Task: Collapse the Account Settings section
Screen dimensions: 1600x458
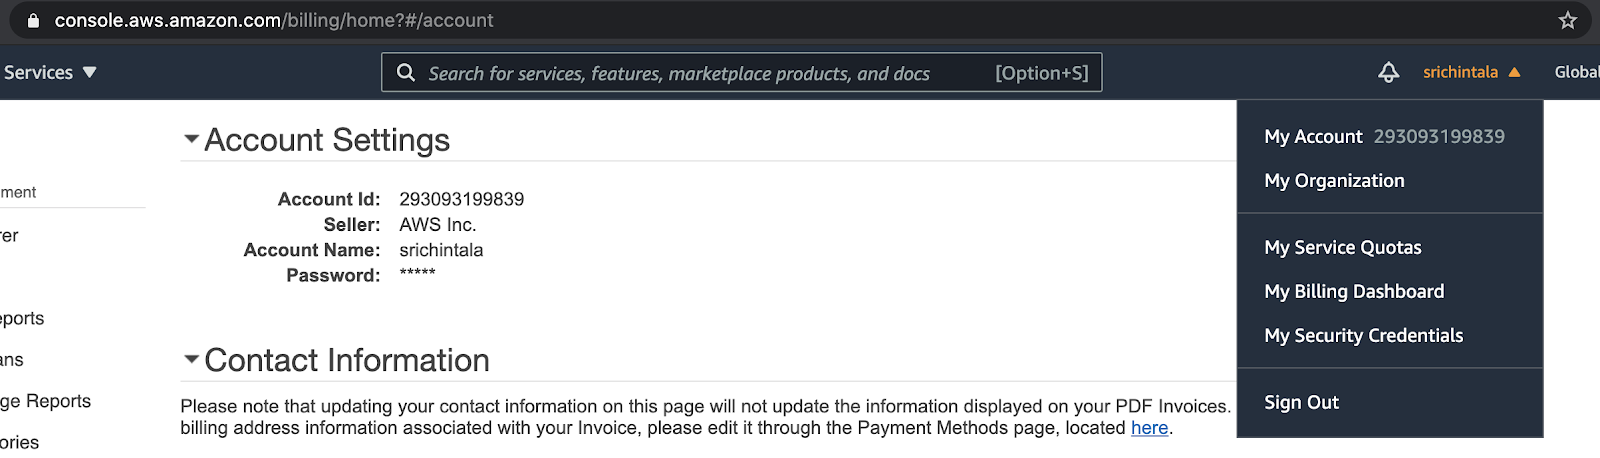Action: click(x=191, y=139)
